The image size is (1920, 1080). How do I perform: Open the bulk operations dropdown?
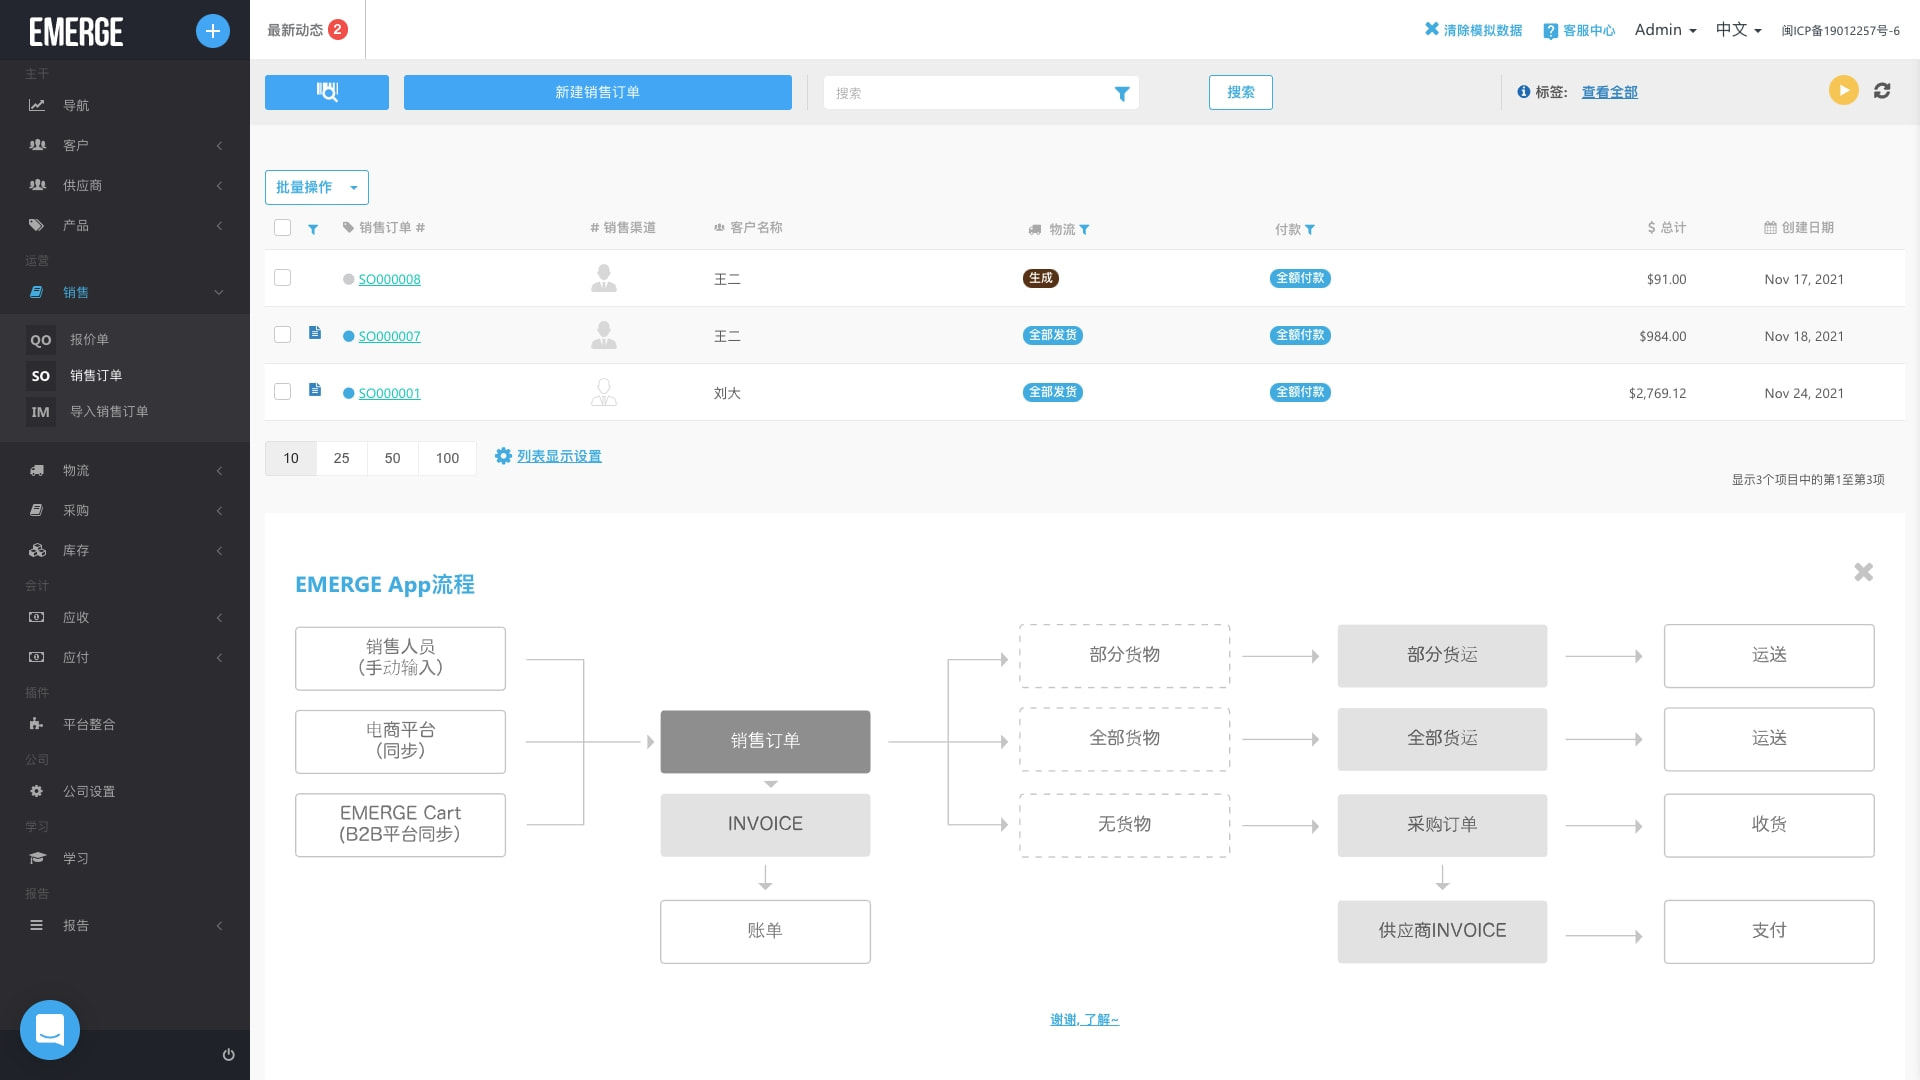[x=316, y=187]
